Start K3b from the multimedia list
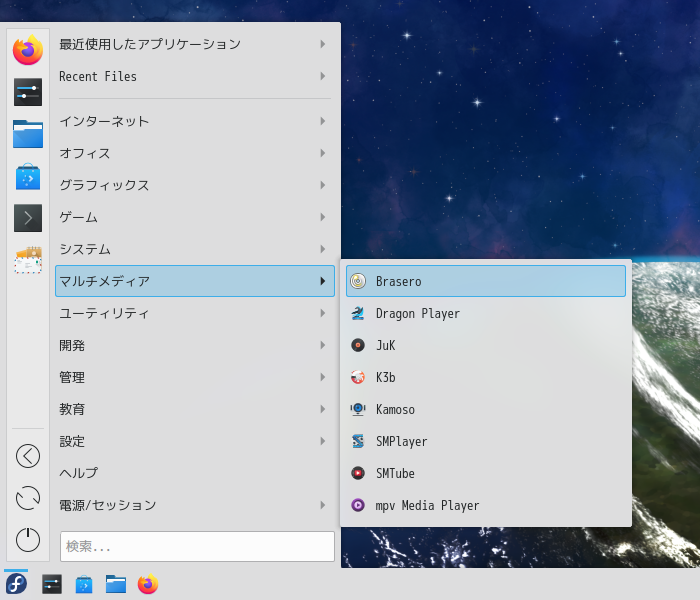Image resolution: width=700 pixels, height=600 pixels. point(486,377)
